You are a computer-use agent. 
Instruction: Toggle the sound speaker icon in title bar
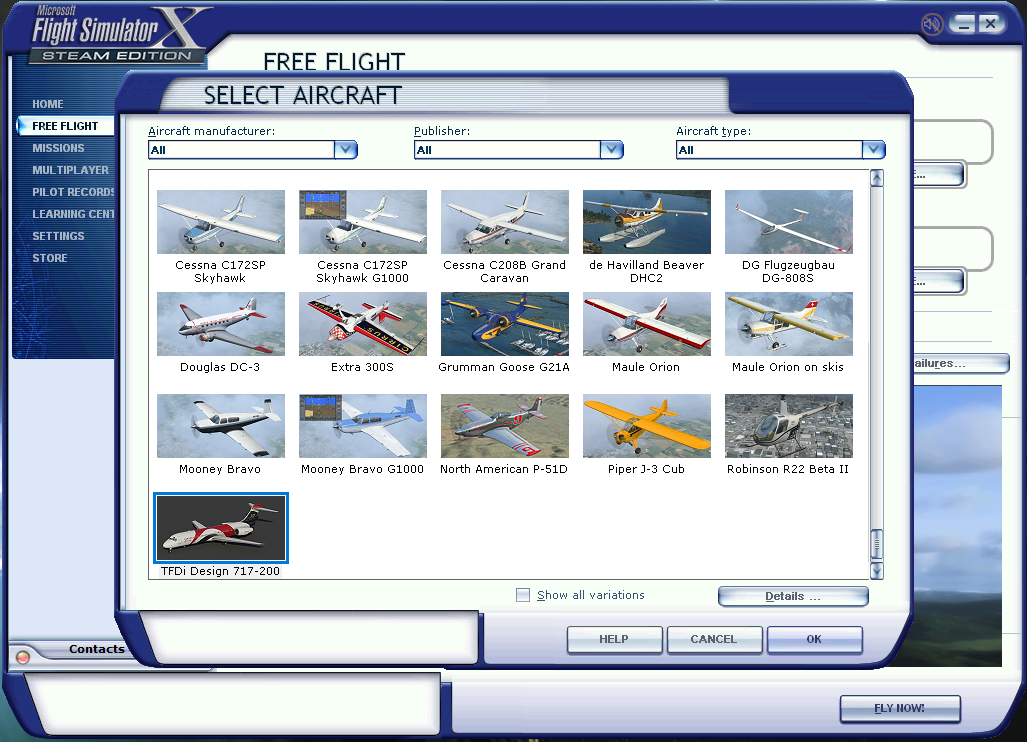point(931,25)
